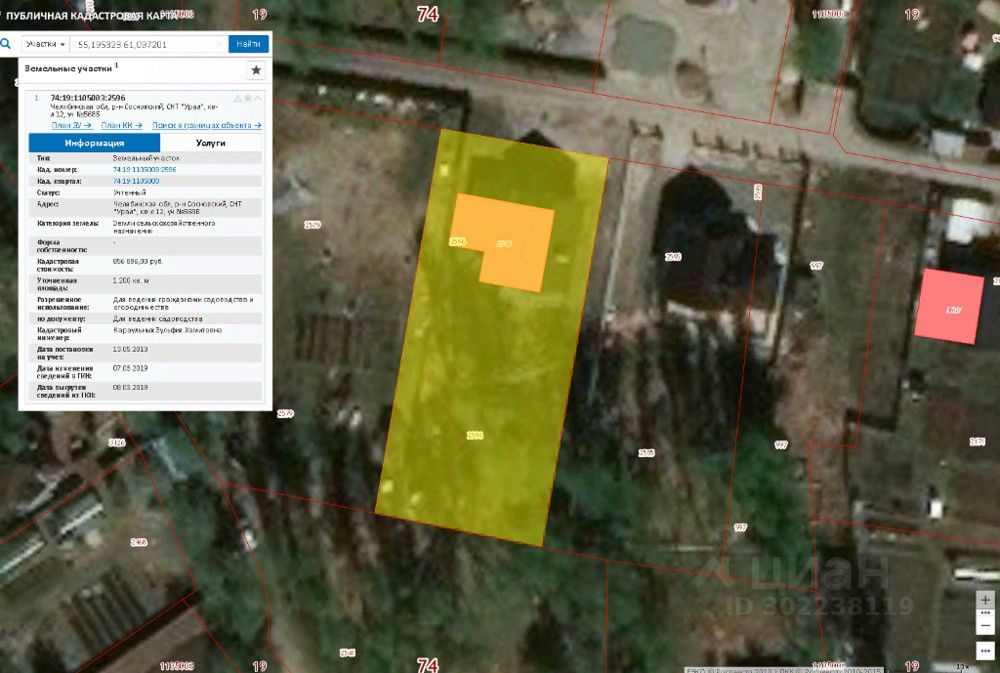Switch to the Информация tab
The height and width of the screenshot is (673, 1000).
tap(94, 143)
